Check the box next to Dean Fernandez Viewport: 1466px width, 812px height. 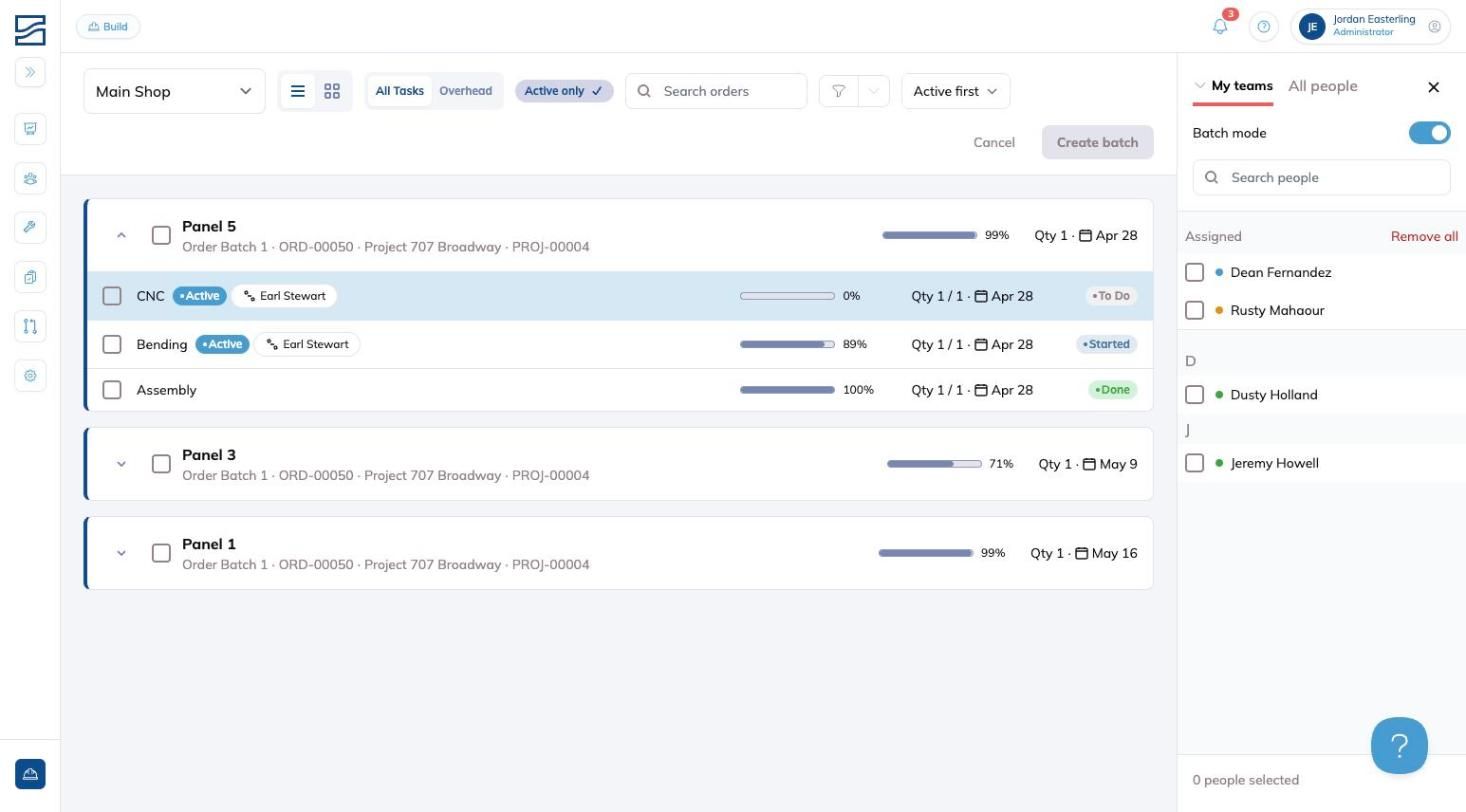[1194, 272]
